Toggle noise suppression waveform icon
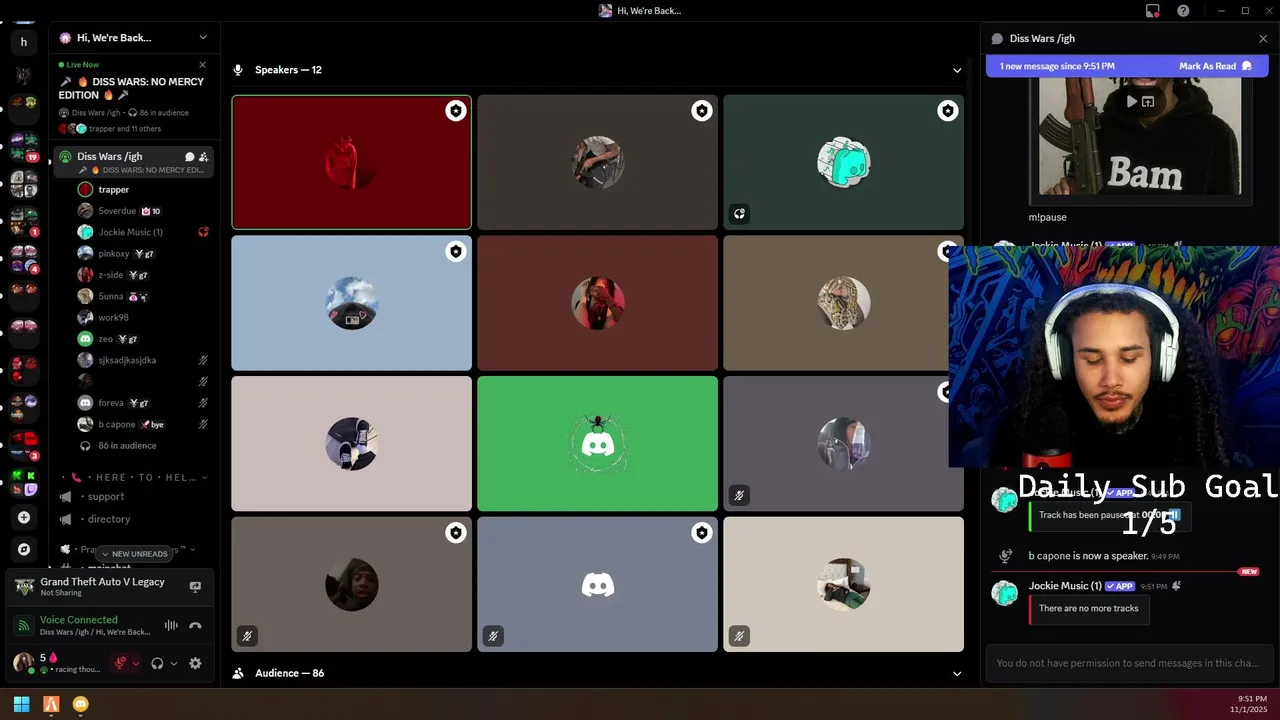Viewport: 1280px width, 720px height. click(x=171, y=626)
